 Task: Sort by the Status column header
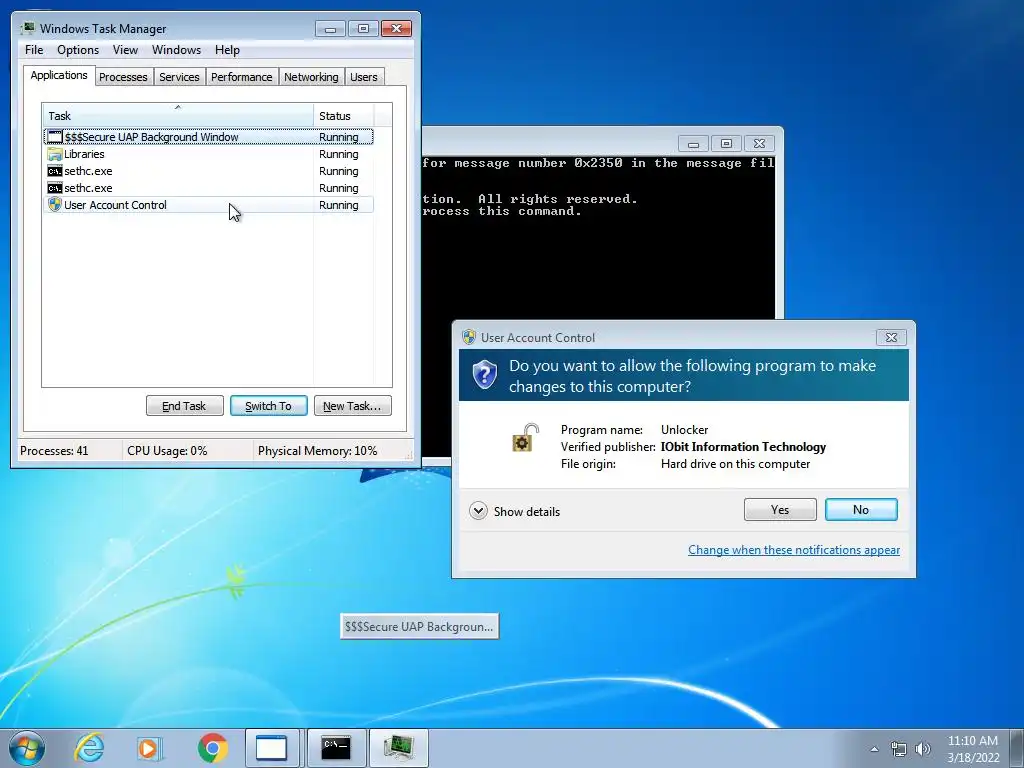[344, 115]
